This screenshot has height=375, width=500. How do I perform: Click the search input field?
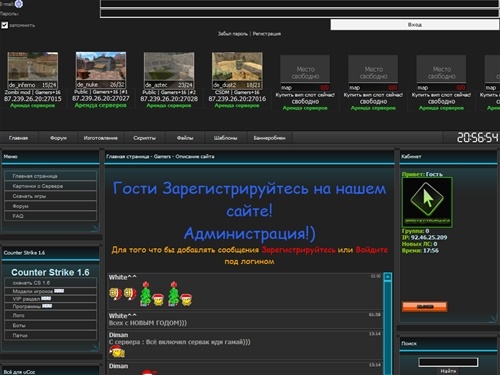(x=448, y=362)
